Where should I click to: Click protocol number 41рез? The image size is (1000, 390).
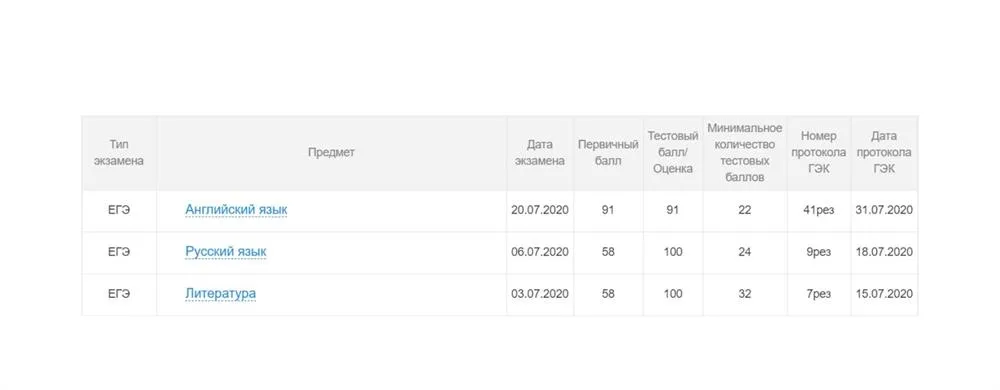[x=819, y=210]
